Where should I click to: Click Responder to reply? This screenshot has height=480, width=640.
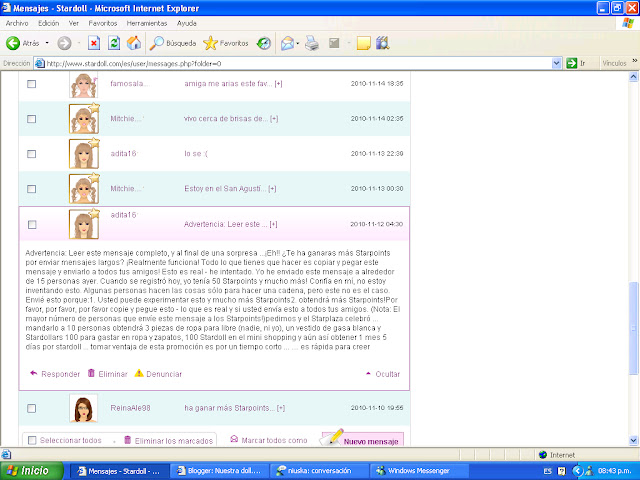(55, 374)
